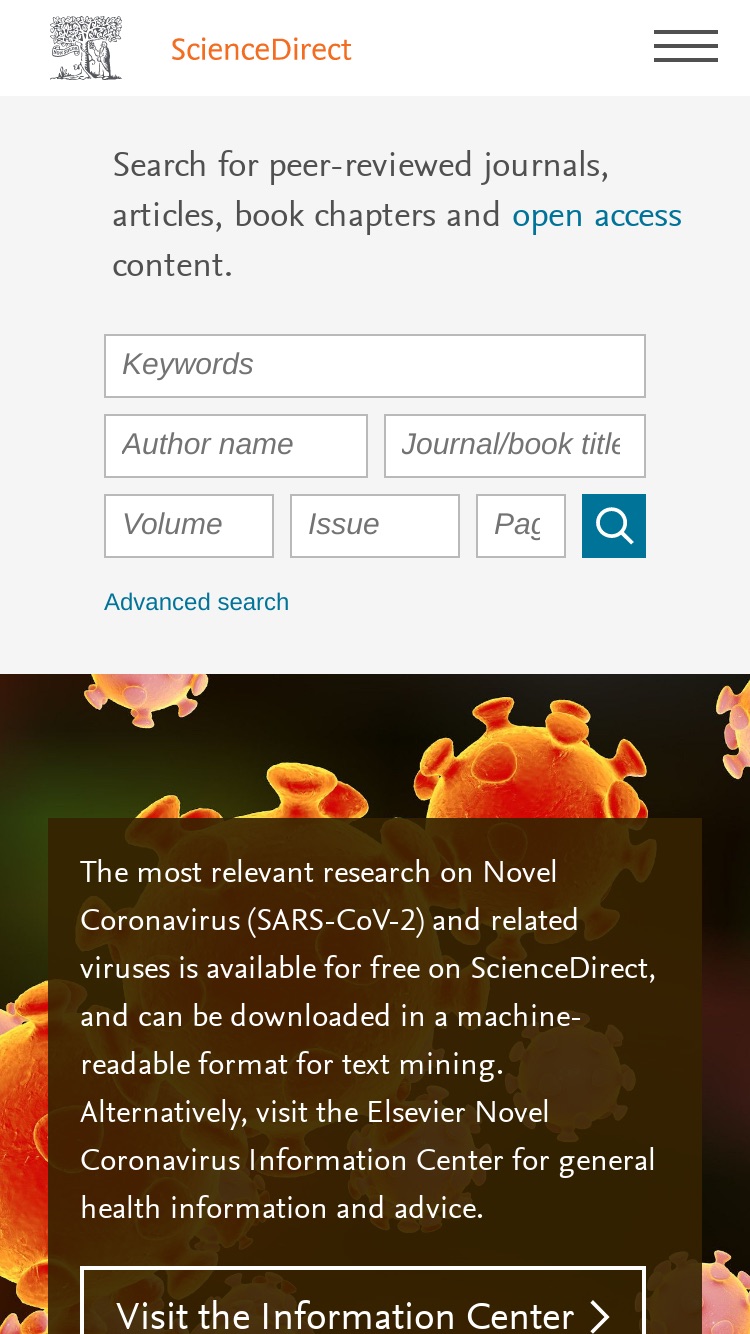Focus the Keywords search field
This screenshot has width=750, height=1334.
(x=375, y=366)
